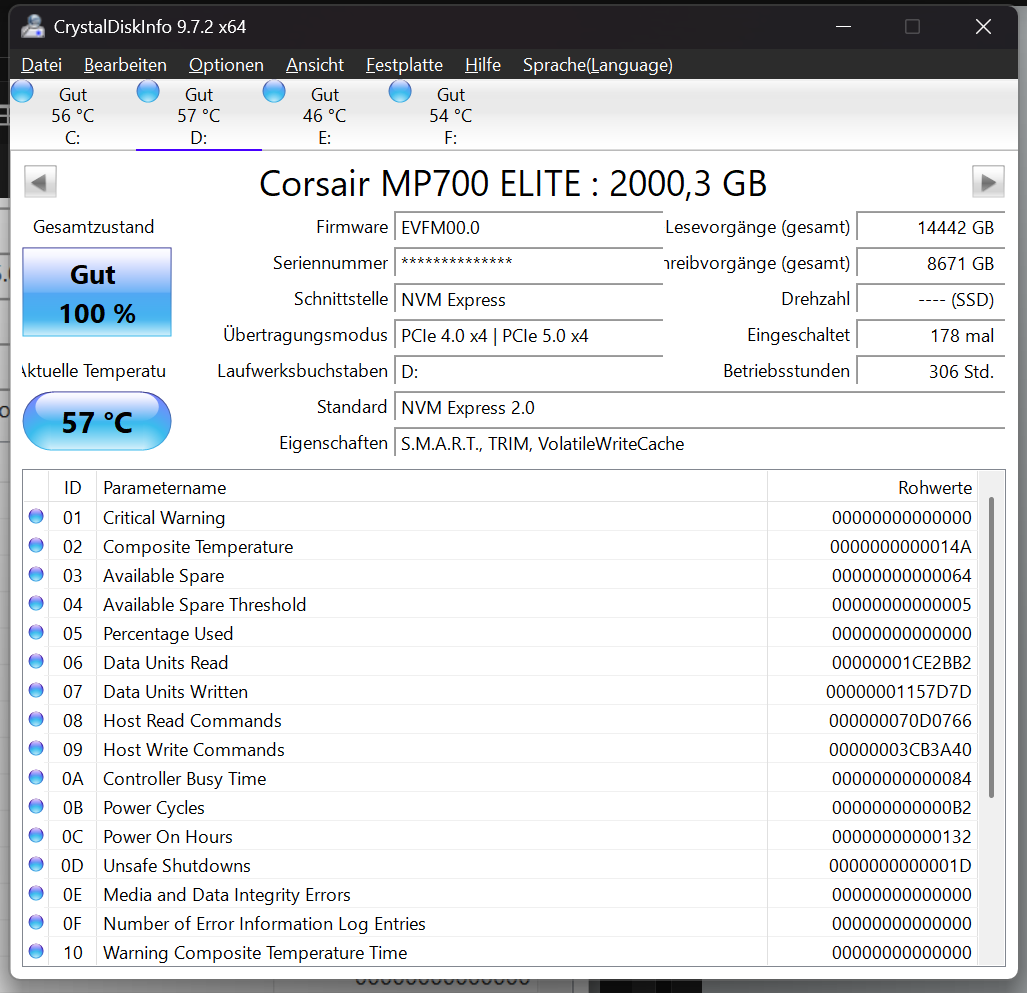Click the status orb for Host Write Commands
The width and height of the screenshot is (1027, 993).
[36, 748]
